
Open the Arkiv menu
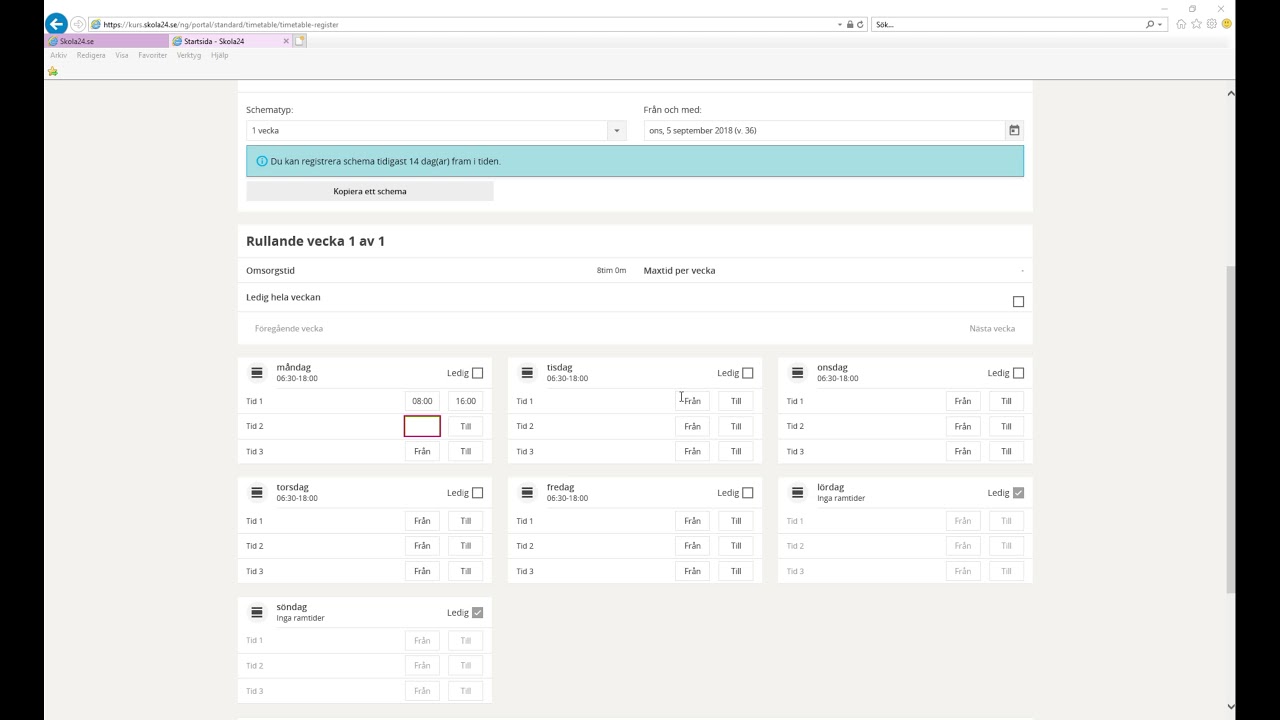[x=58, y=55]
